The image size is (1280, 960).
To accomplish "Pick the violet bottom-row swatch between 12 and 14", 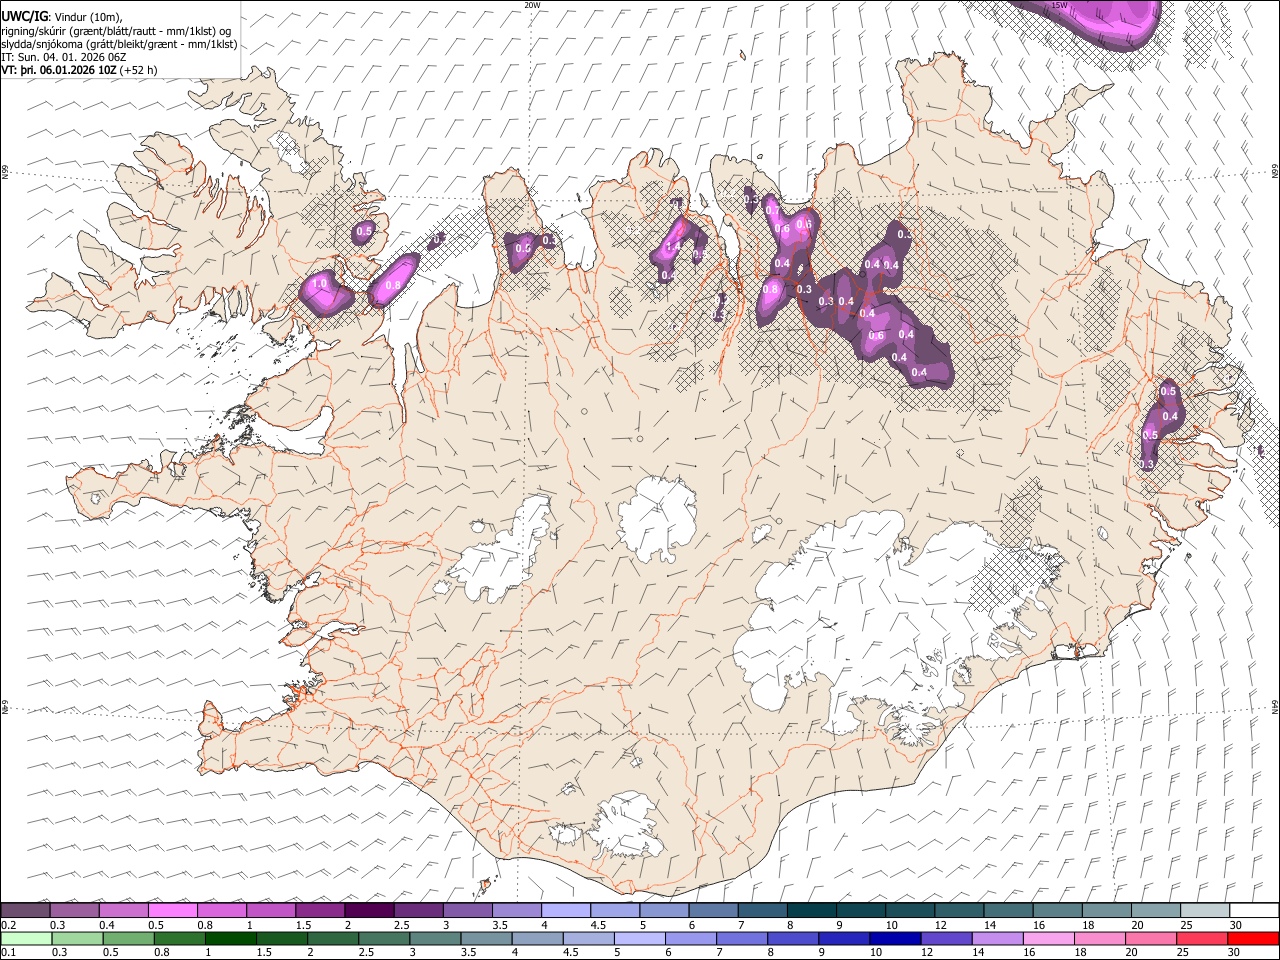I will tap(945, 939).
